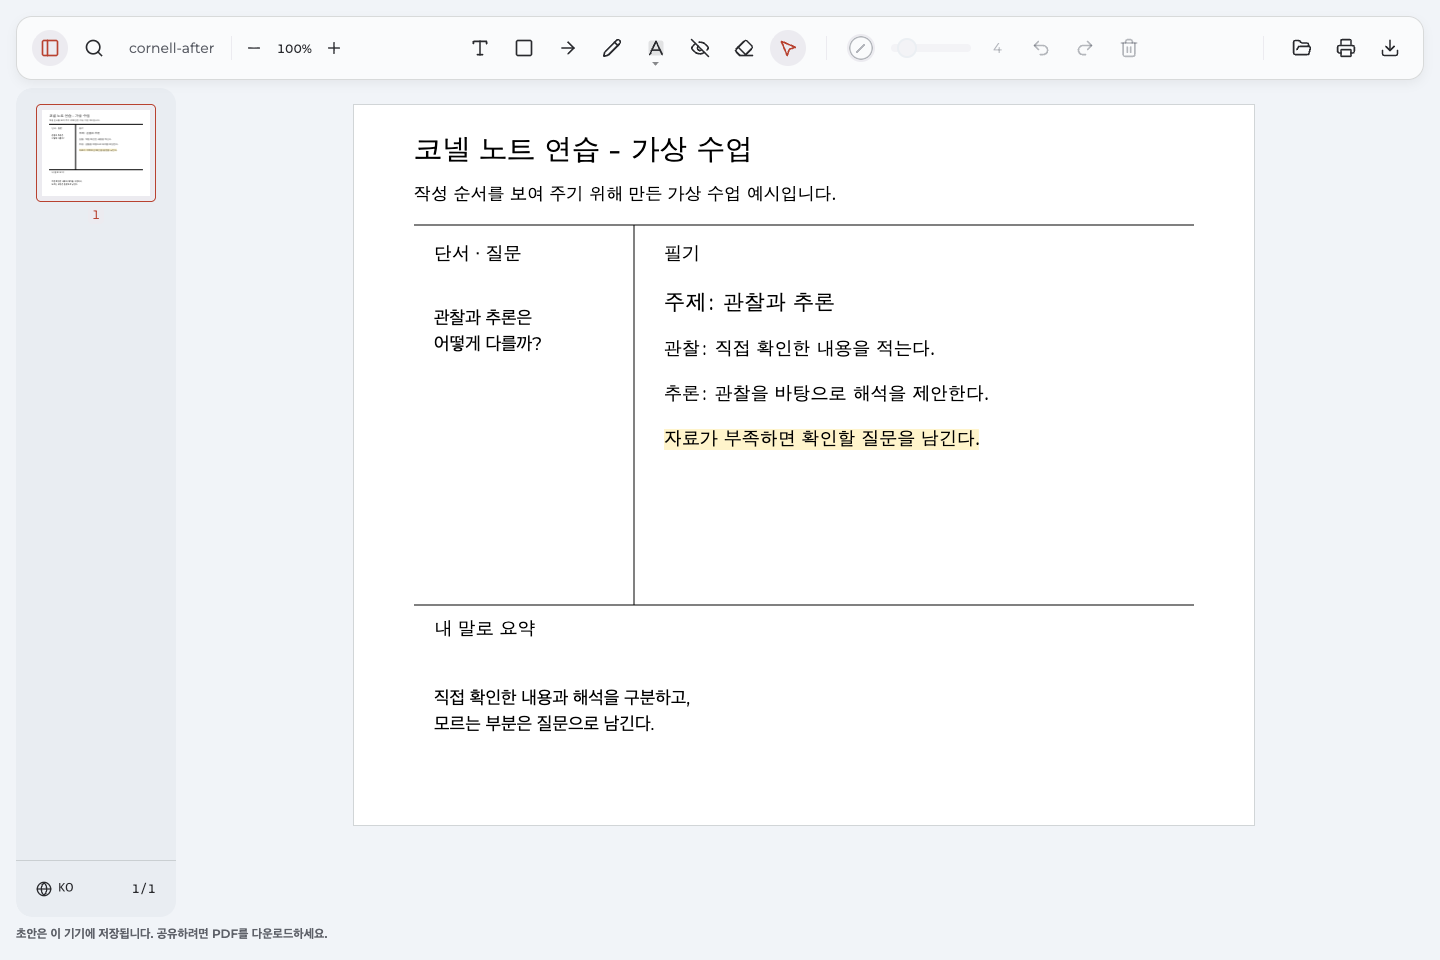Click the 단서 · 질문 heading
Screen dimensions: 1440x960
pos(477,253)
